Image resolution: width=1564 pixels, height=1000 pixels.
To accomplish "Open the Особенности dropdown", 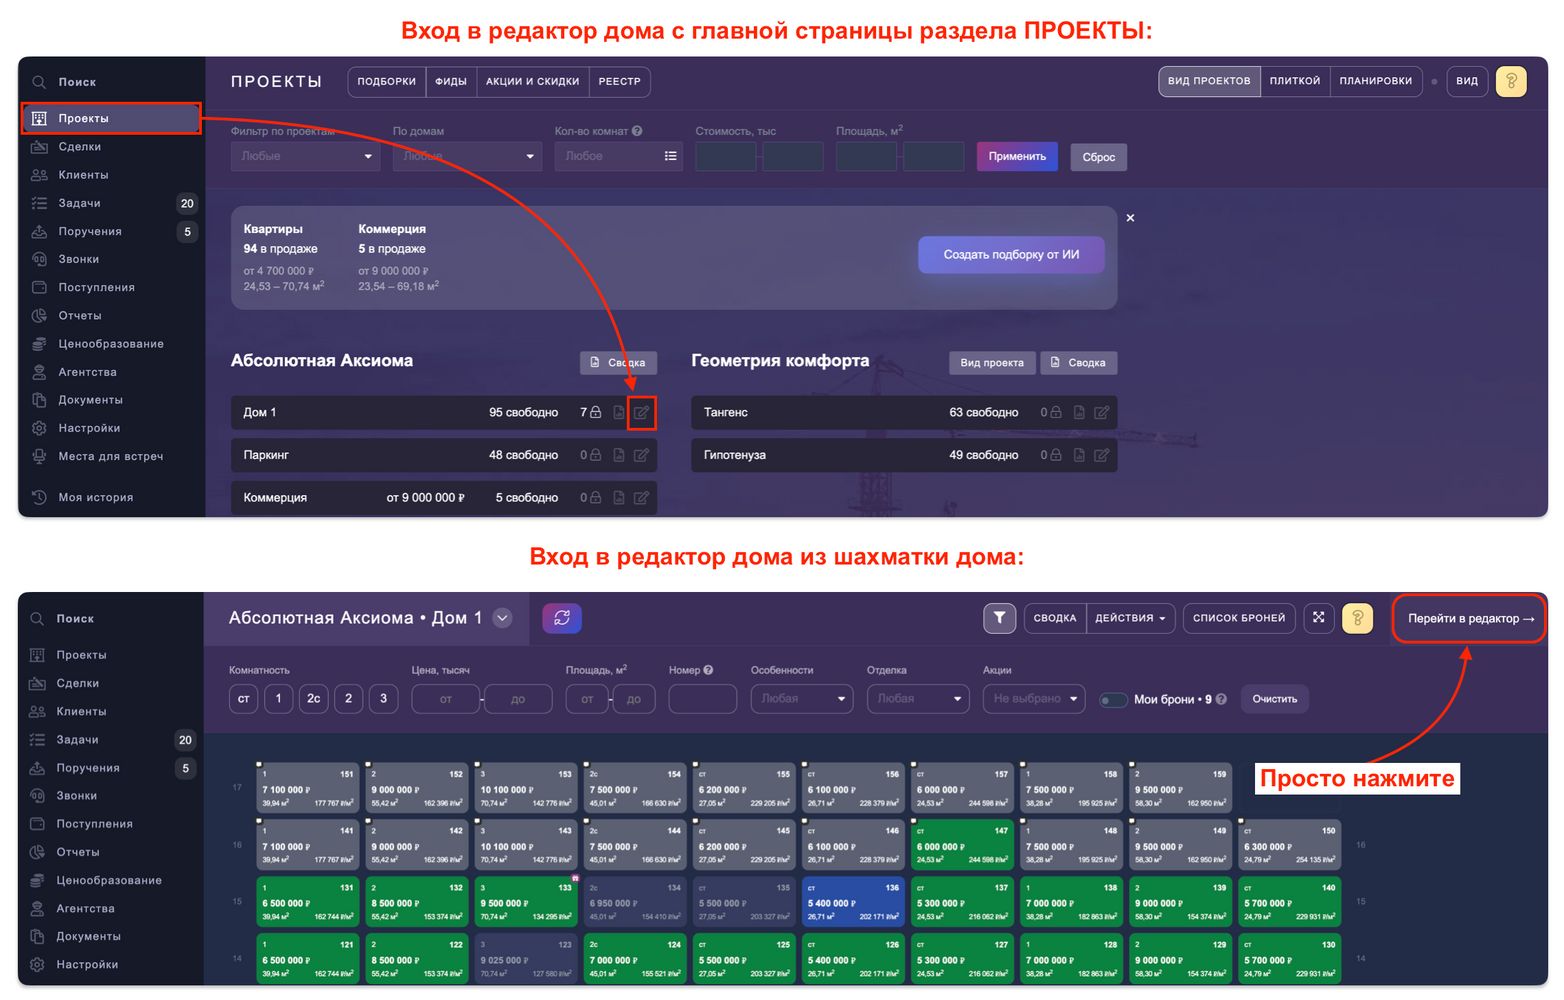I will click(x=802, y=698).
